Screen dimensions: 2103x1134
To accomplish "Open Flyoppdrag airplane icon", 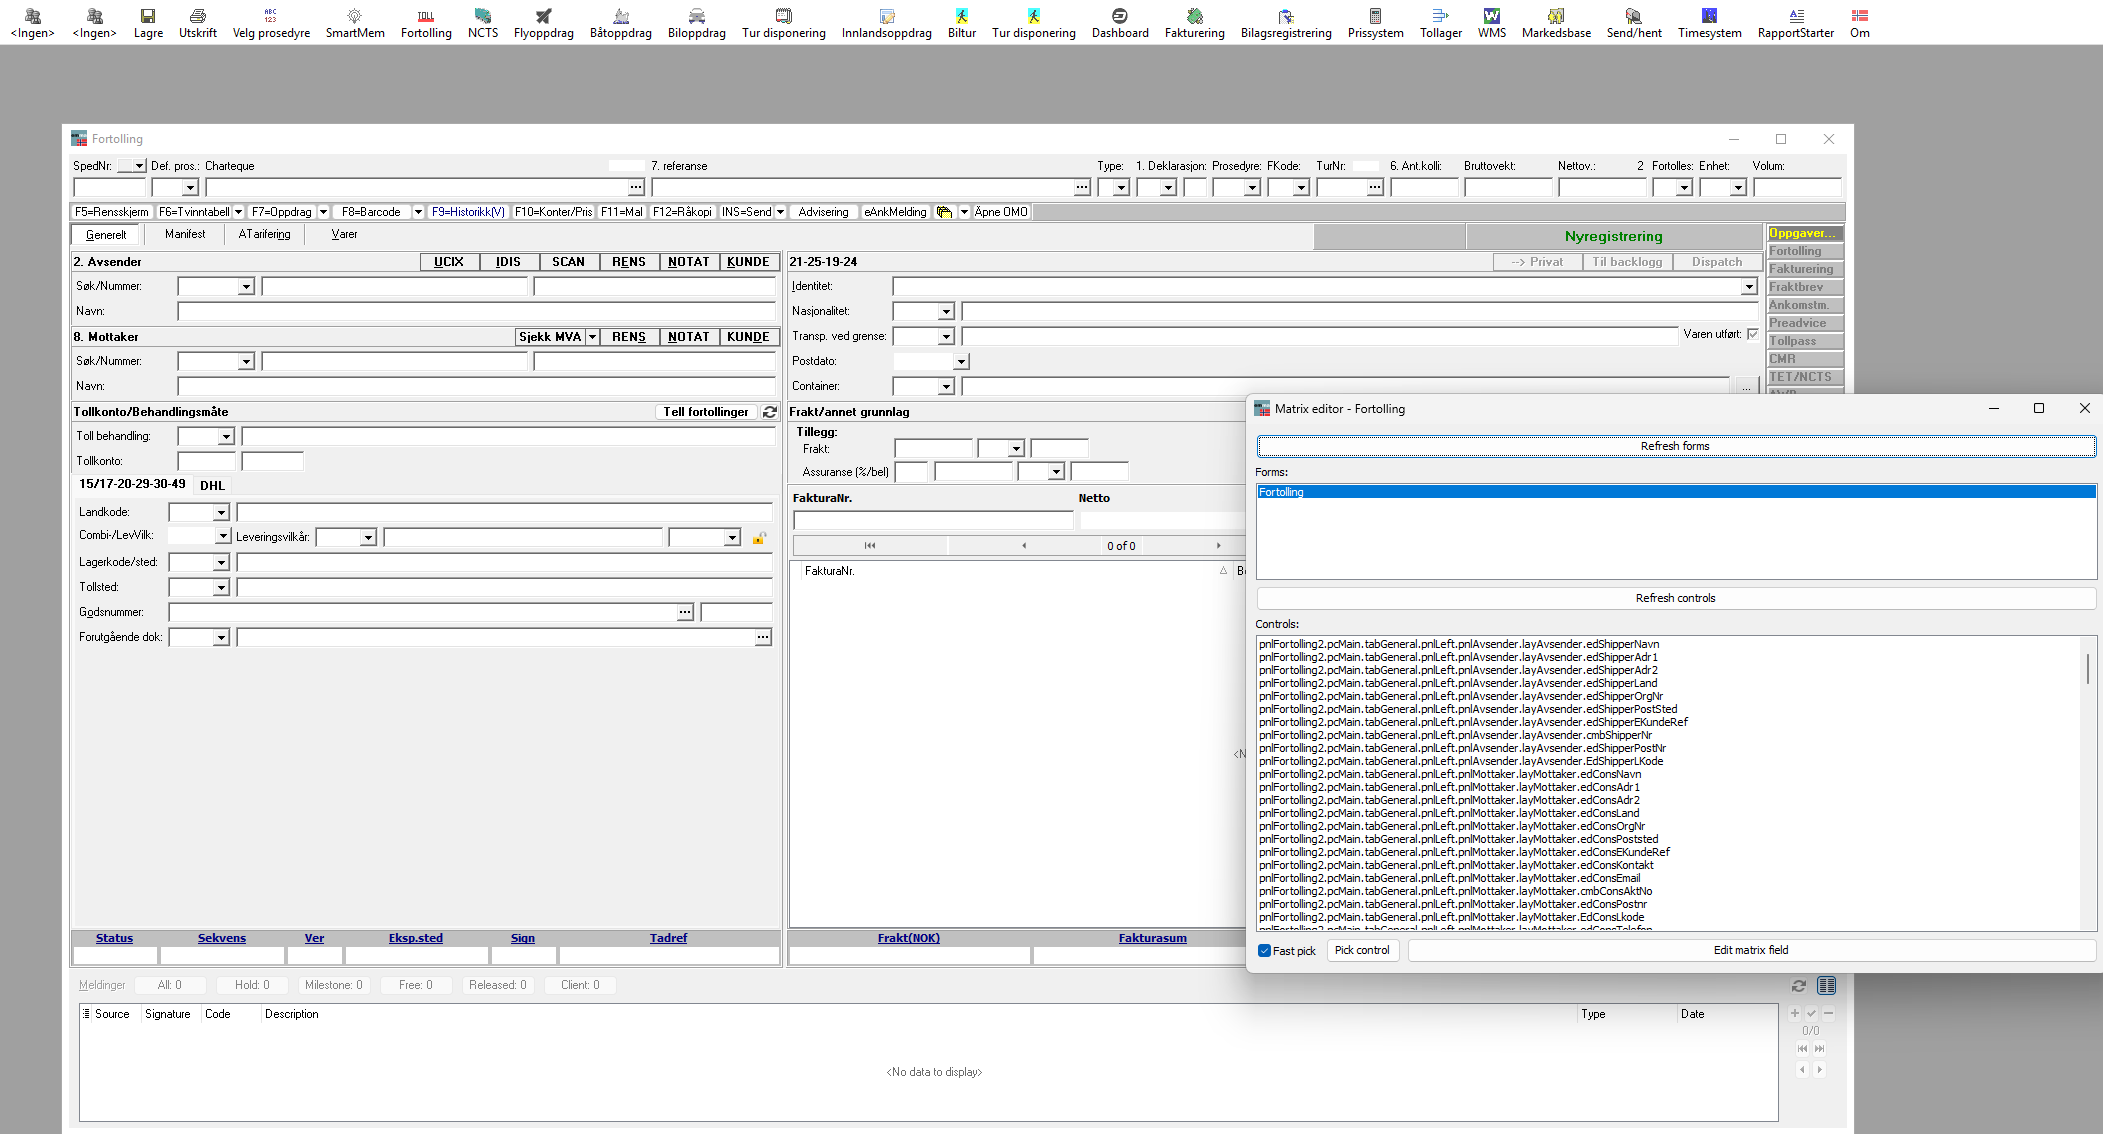I will 543,16.
